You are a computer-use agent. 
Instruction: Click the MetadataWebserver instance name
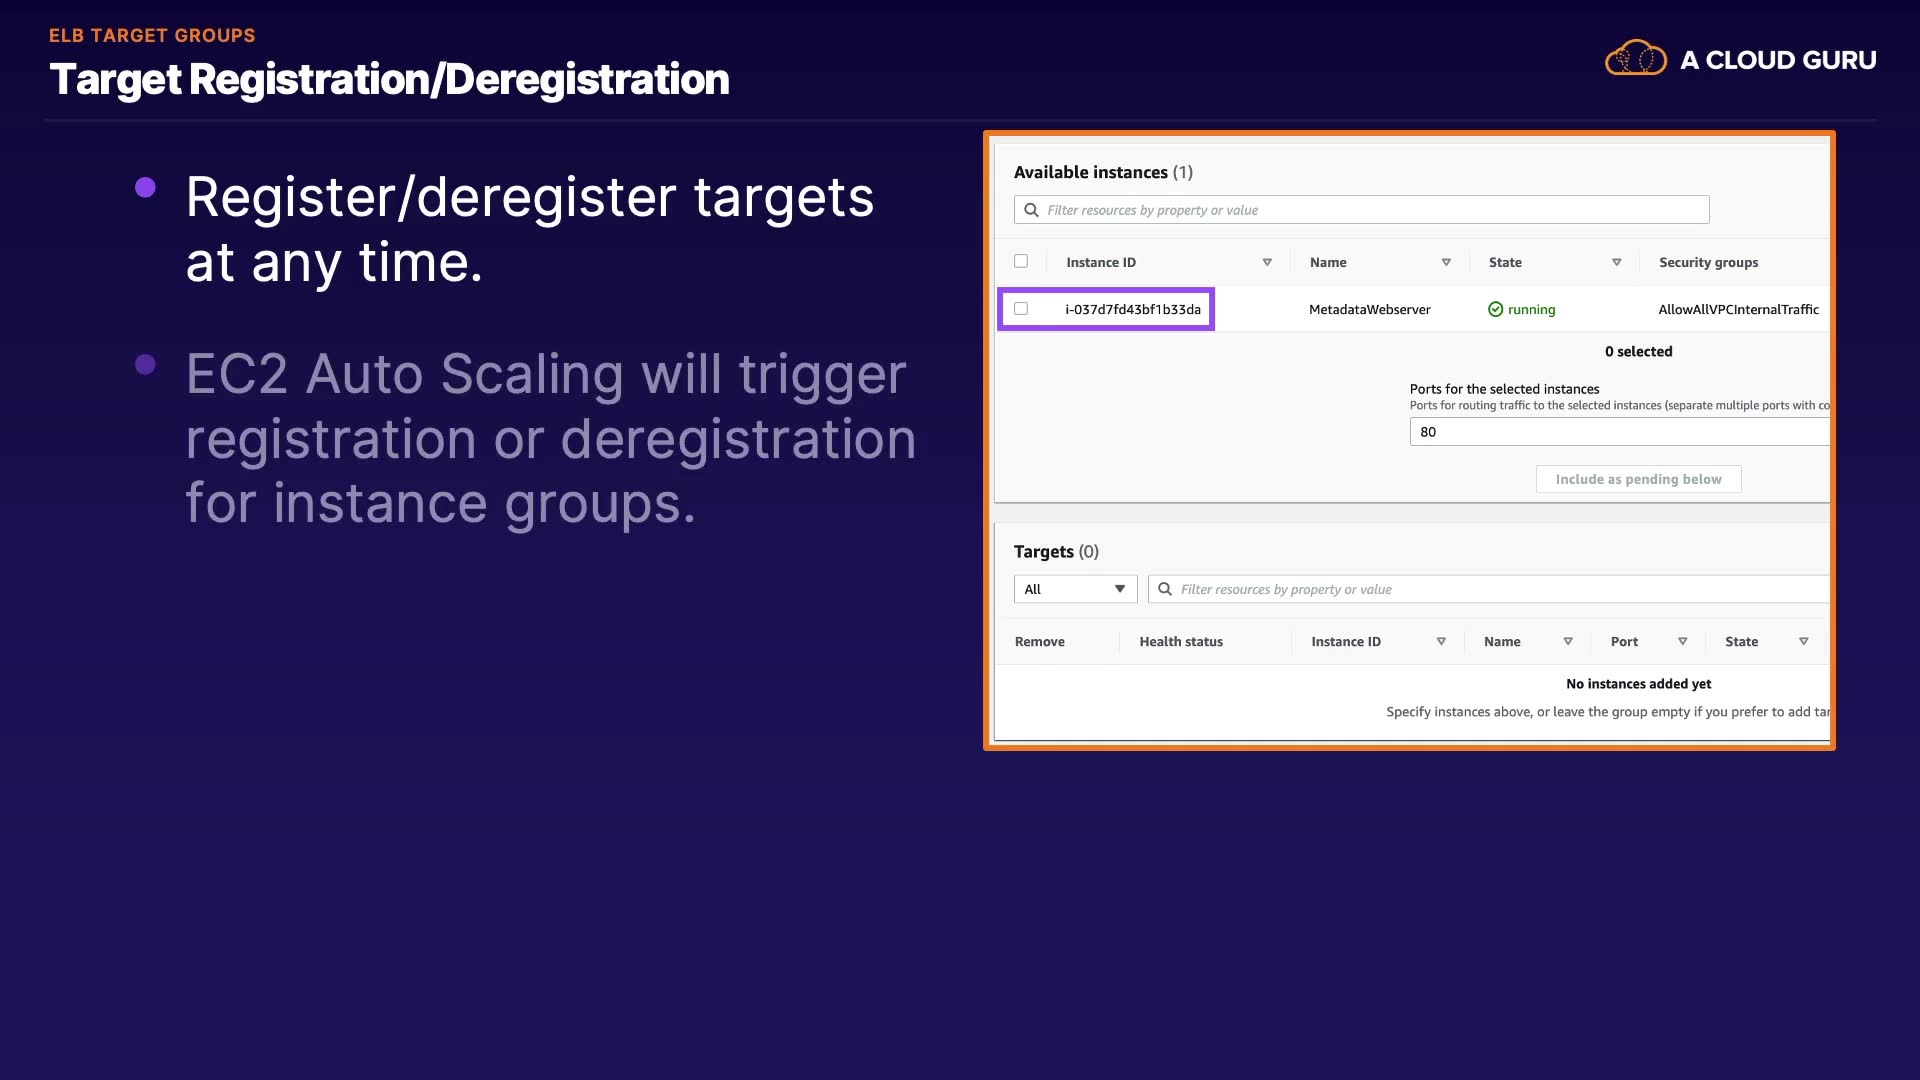tap(1369, 310)
